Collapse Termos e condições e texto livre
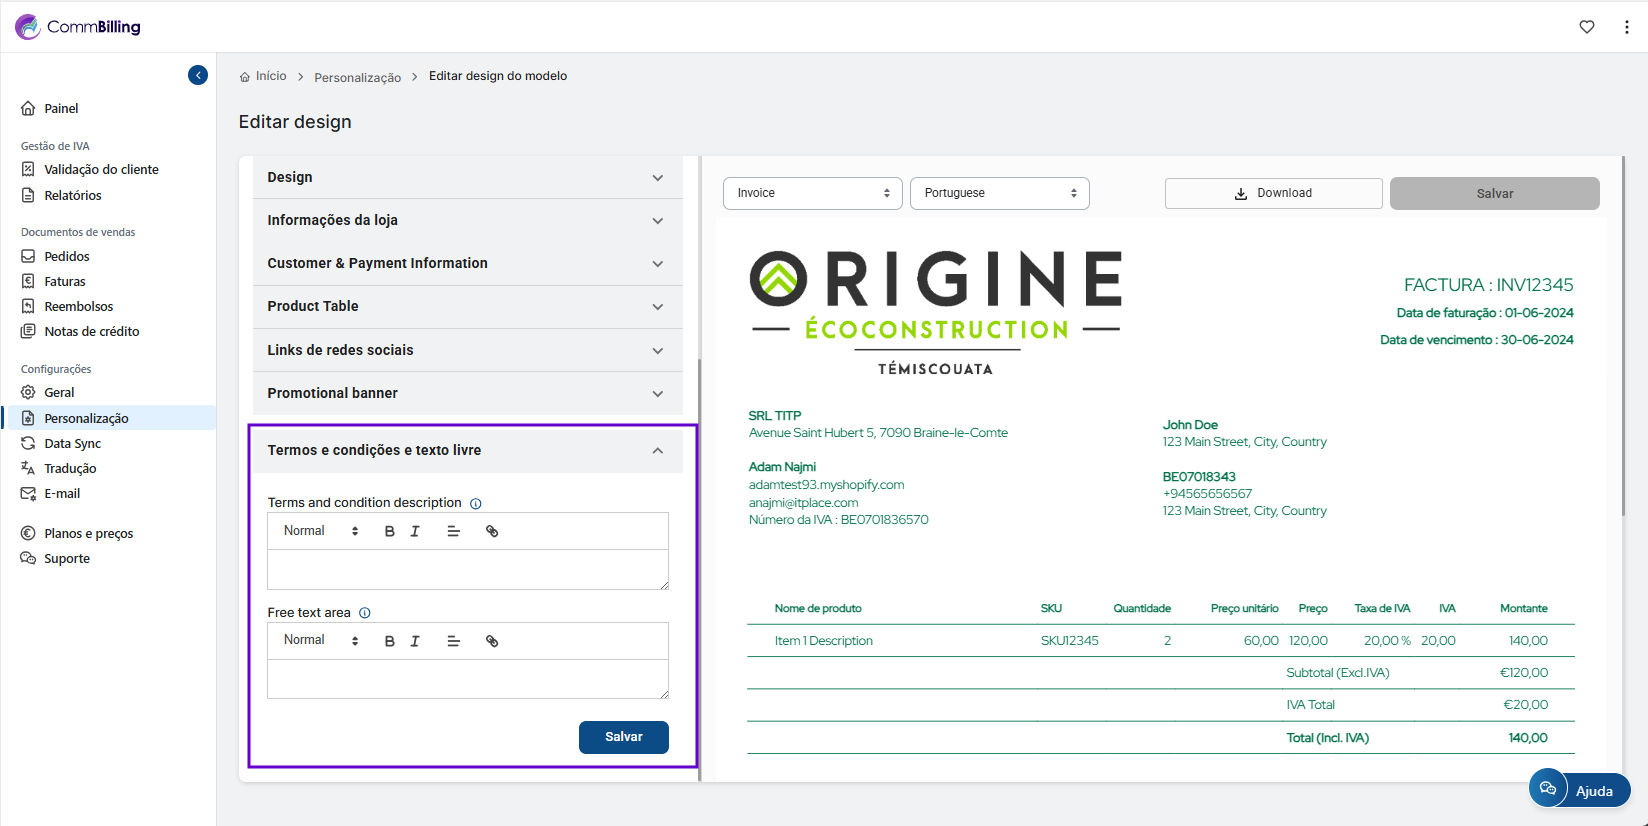1648x826 pixels. [x=657, y=451]
